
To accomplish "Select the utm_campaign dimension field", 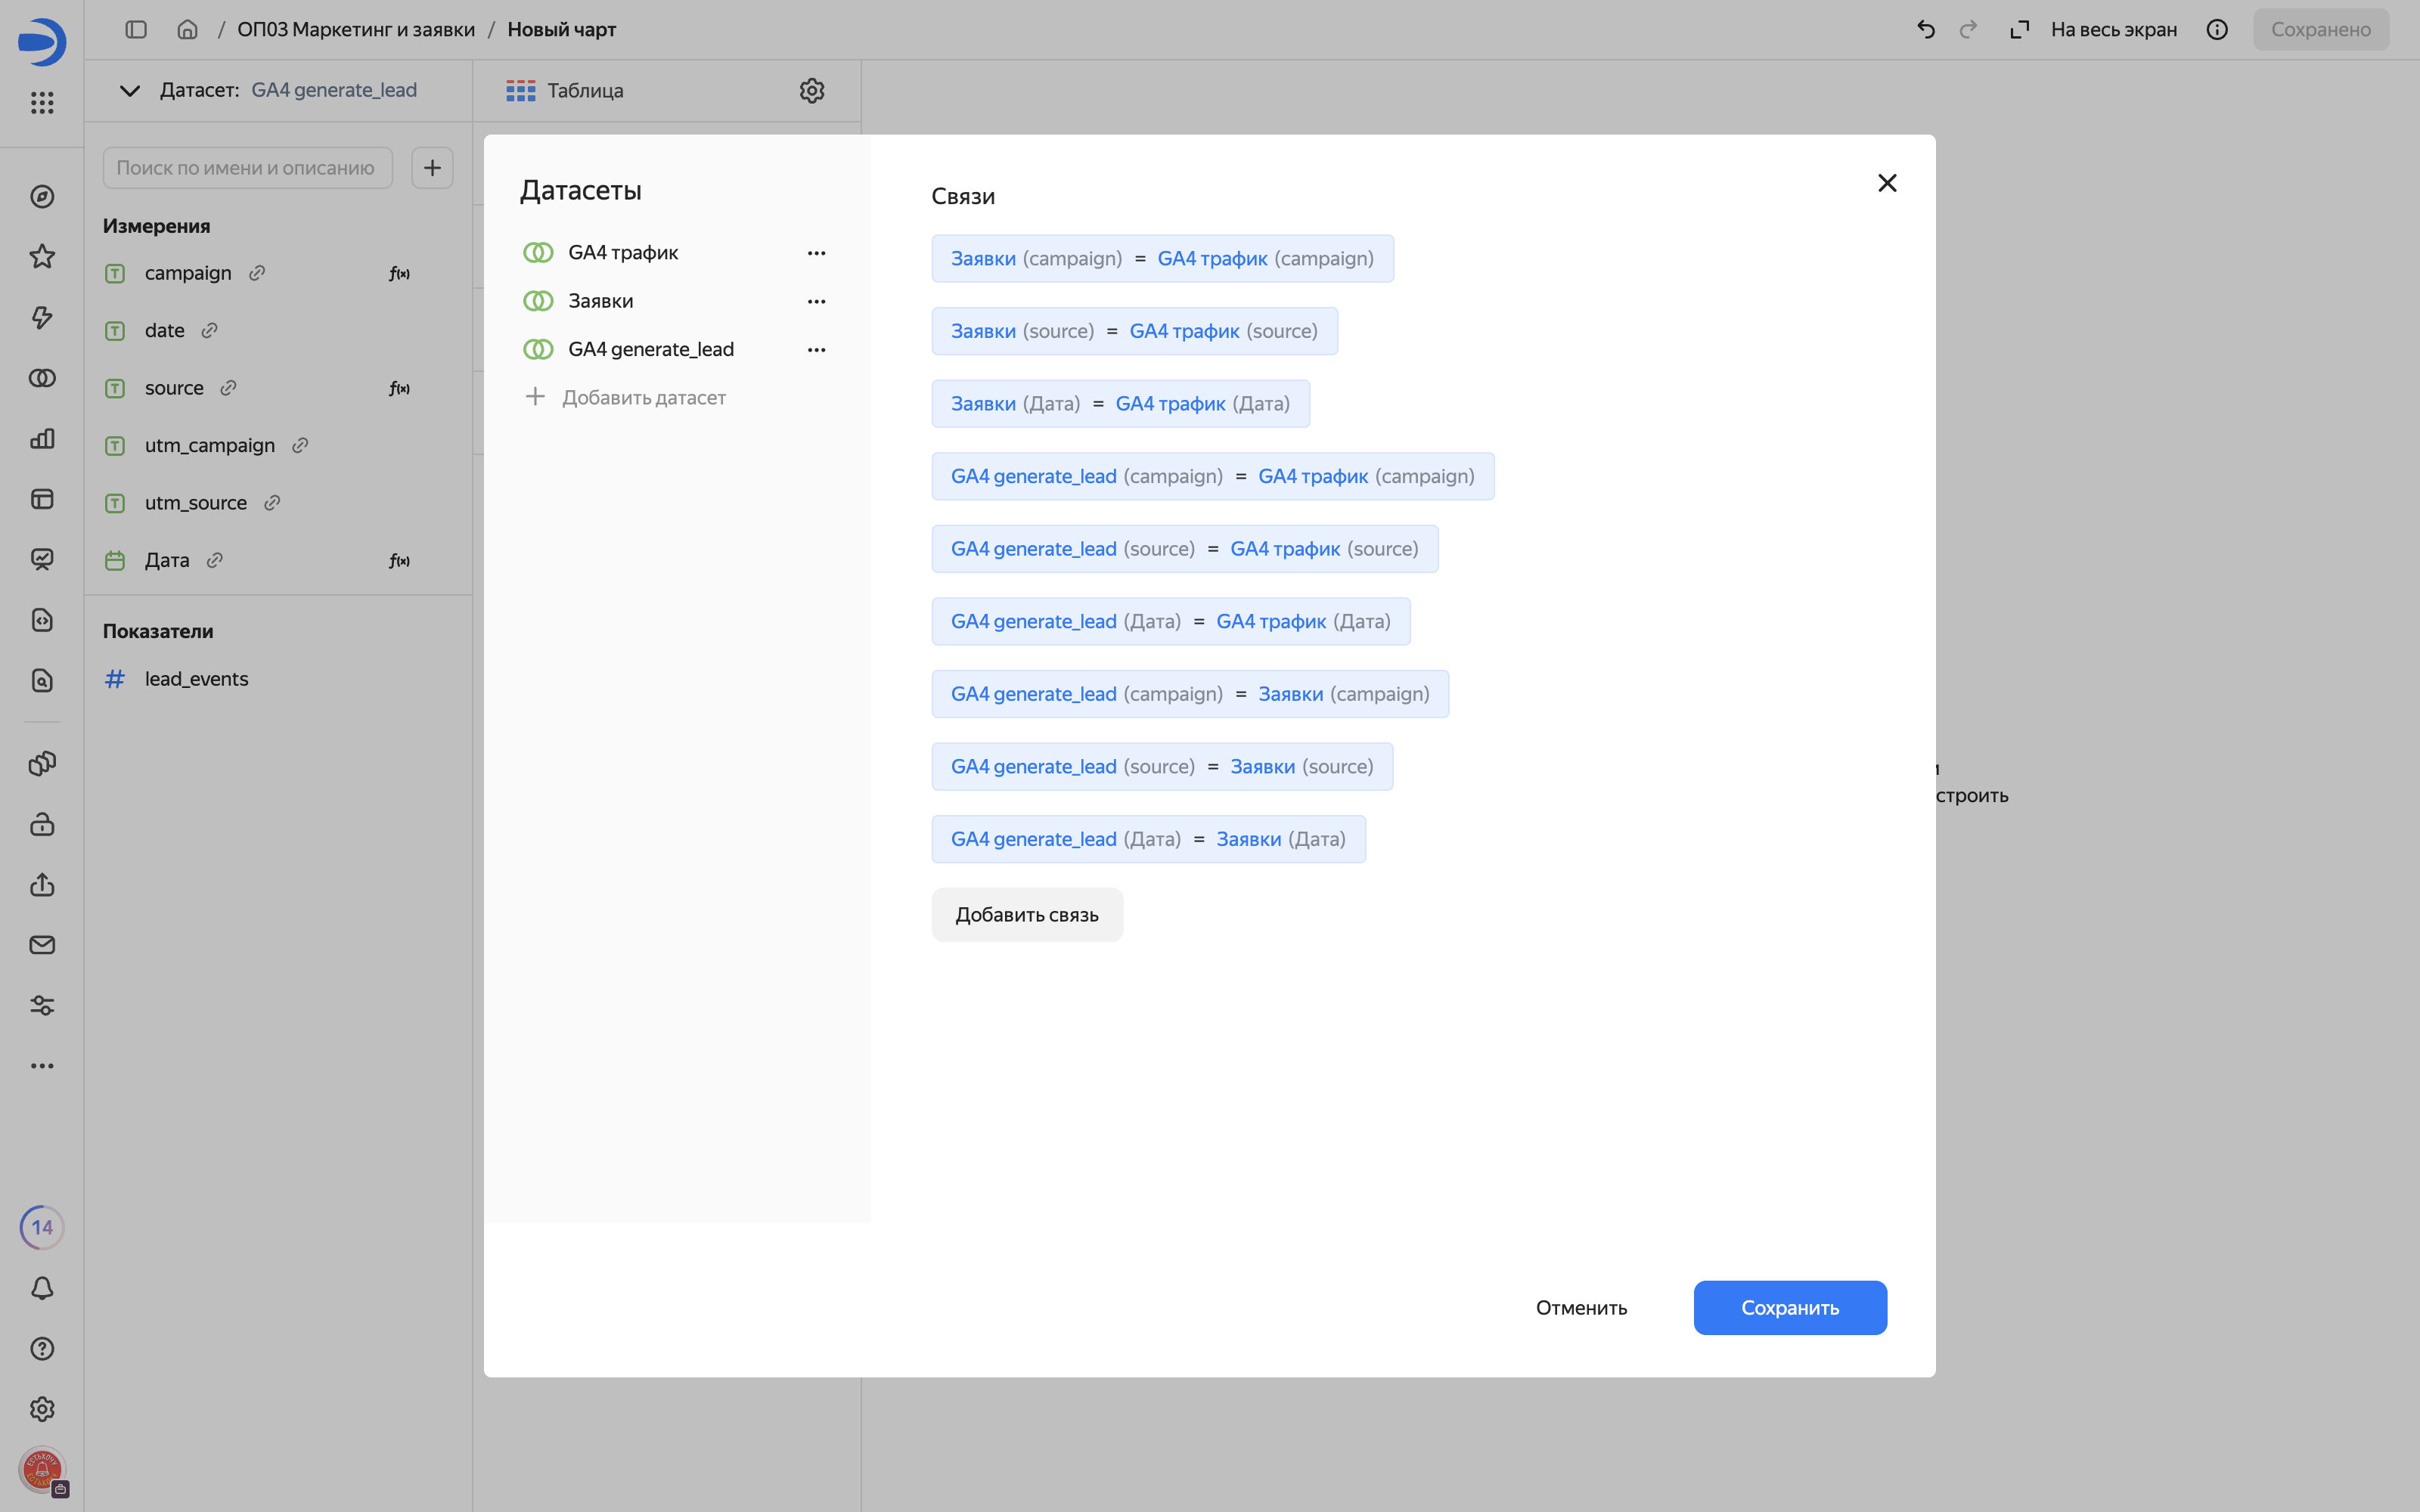I will click(210, 446).
